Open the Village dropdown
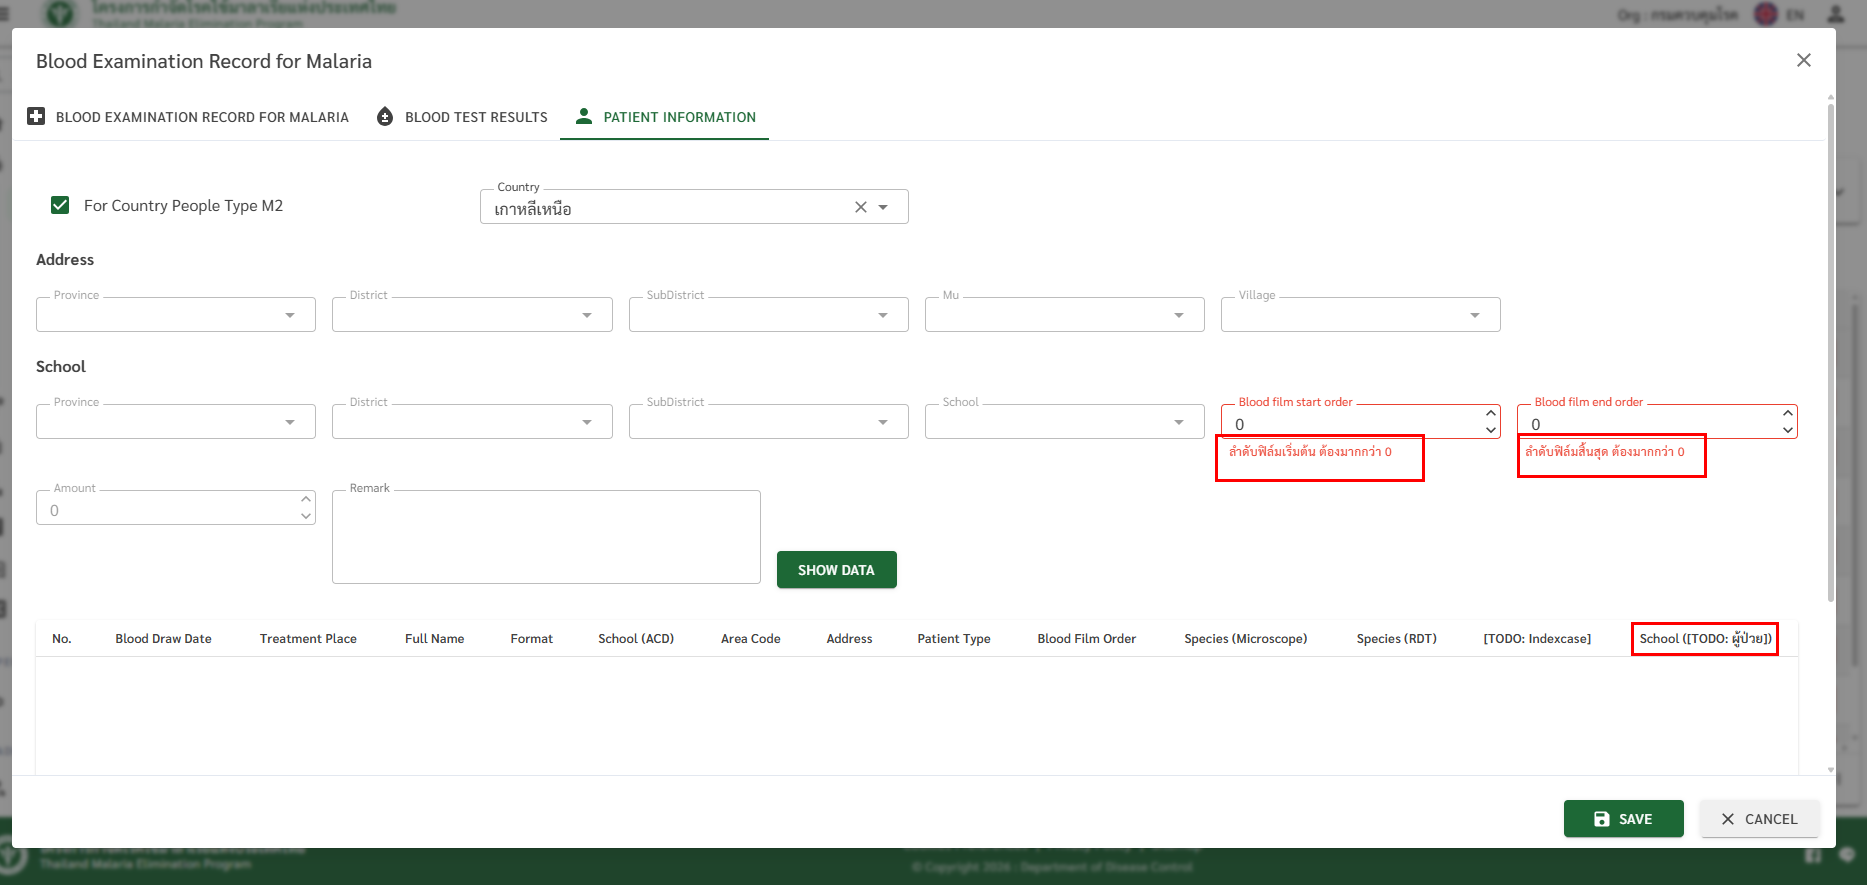1867x885 pixels. pyautogui.click(x=1474, y=315)
